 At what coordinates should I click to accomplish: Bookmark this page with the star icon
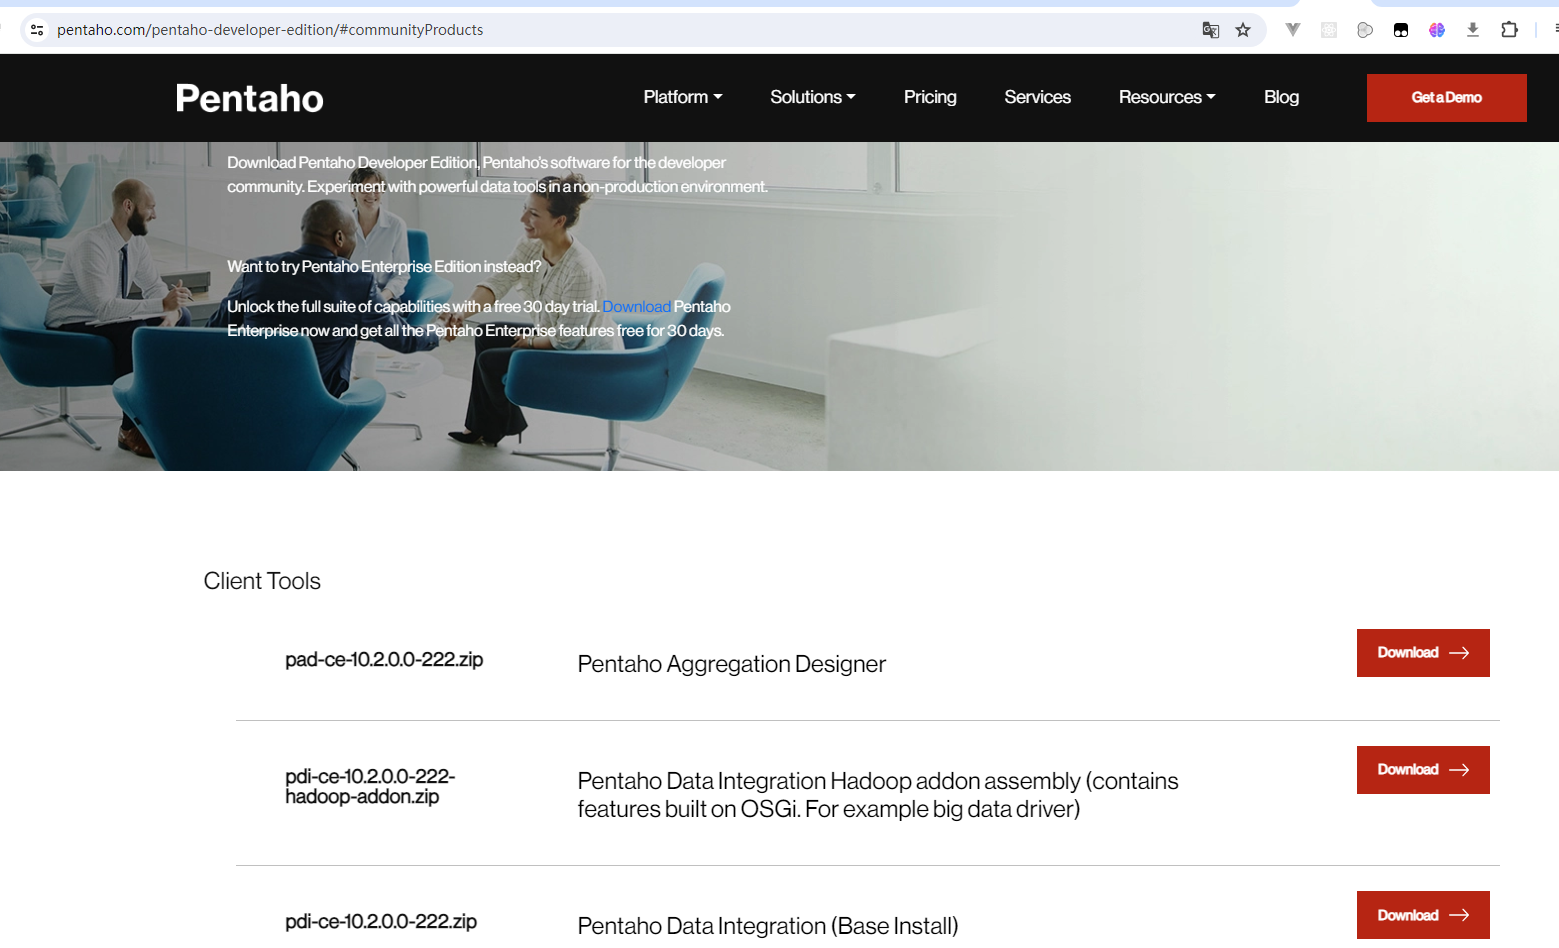click(x=1243, y=30)
